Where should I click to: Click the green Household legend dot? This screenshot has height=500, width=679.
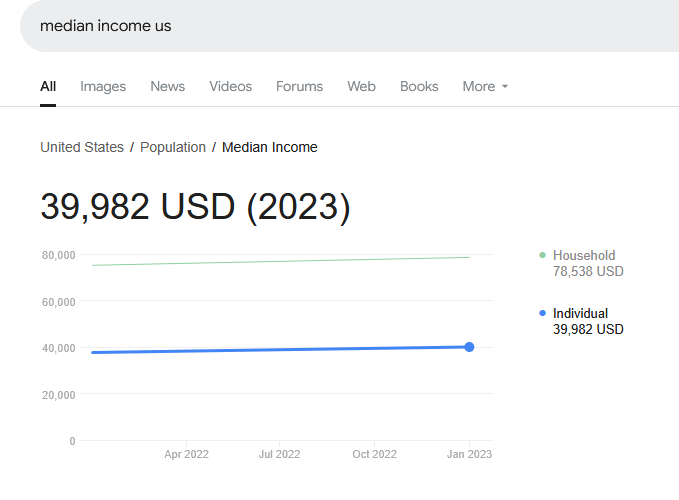(542, 256)
